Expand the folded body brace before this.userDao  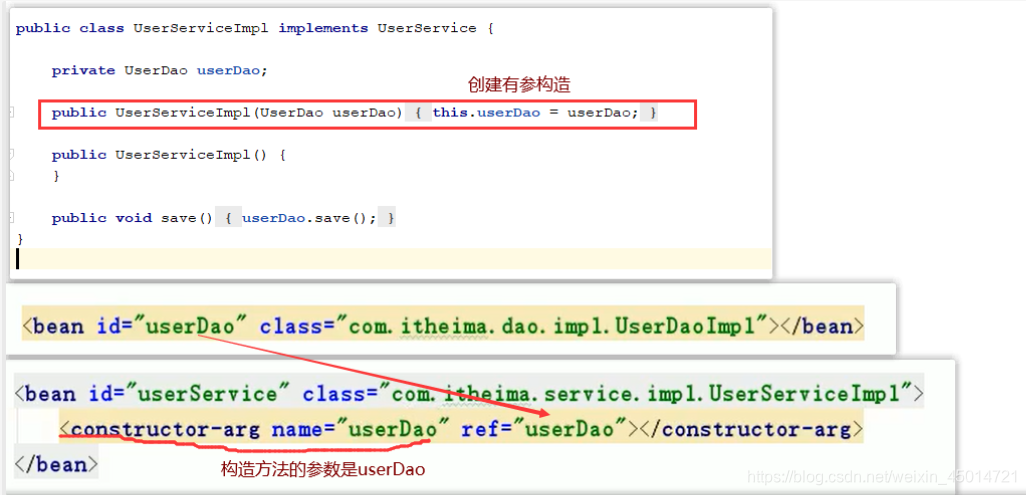(x=419, y=113)
